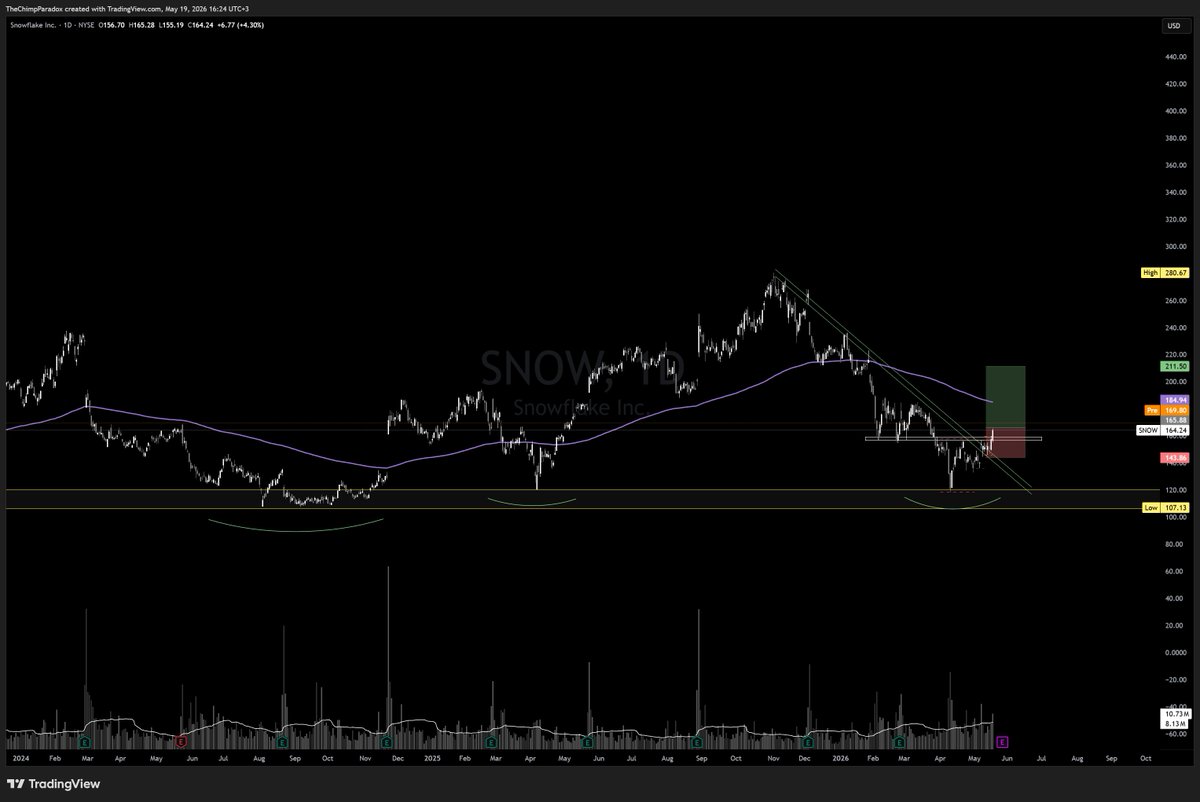This screenshot has width=1200, height=802.
Task: Click the SNOW 164.24 last price label
Action: (1162, 431)
